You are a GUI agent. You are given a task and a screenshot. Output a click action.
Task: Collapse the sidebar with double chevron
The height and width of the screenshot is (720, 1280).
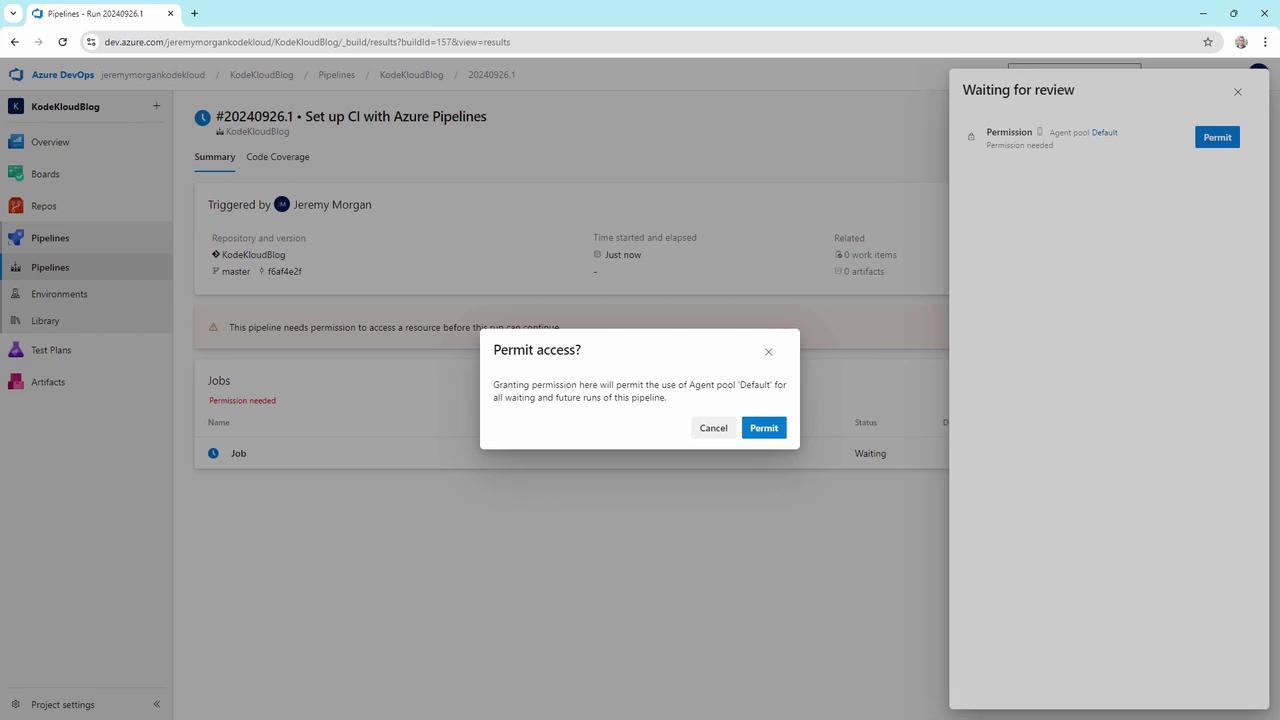pyautogui.click(x=157, y=704)
